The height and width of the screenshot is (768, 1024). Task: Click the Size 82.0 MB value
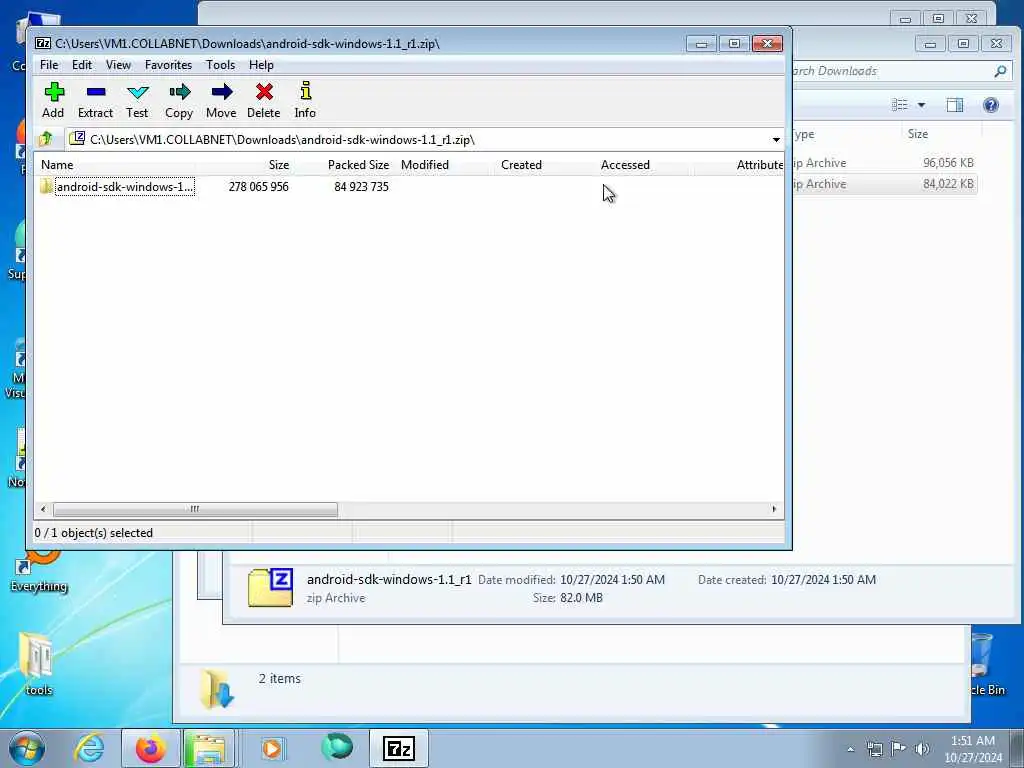(581, 598)
